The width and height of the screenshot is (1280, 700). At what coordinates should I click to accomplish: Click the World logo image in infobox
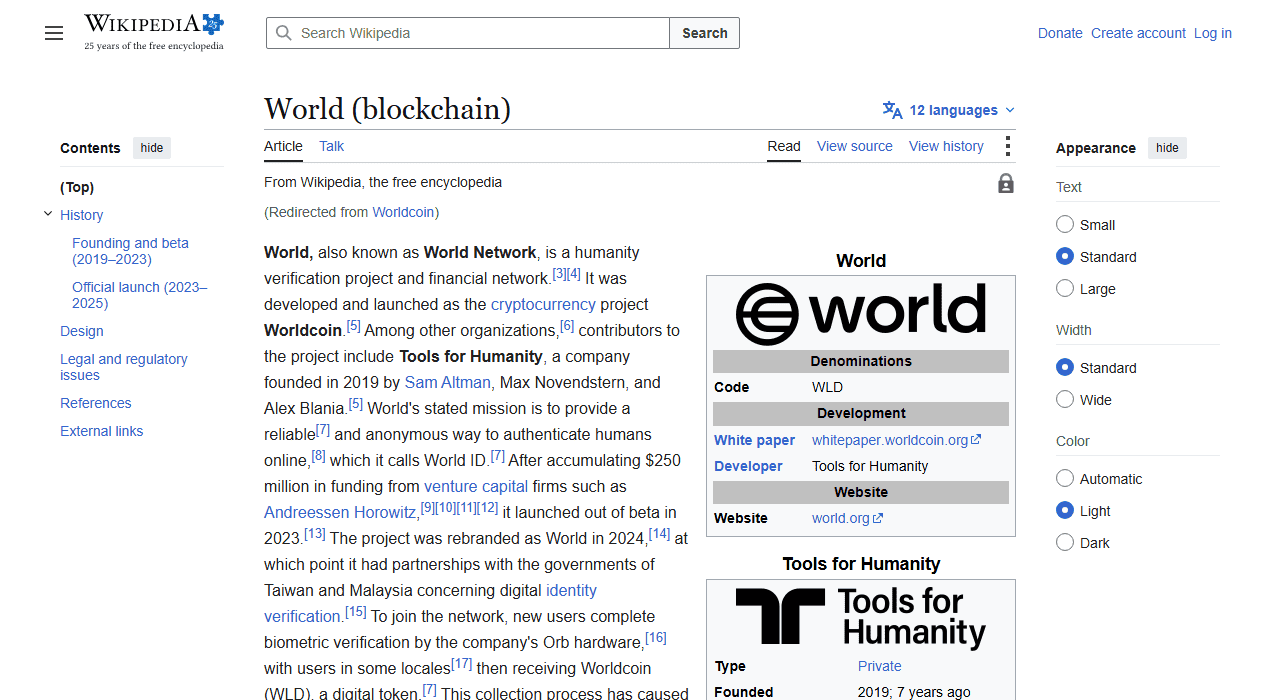pos(861,313)
